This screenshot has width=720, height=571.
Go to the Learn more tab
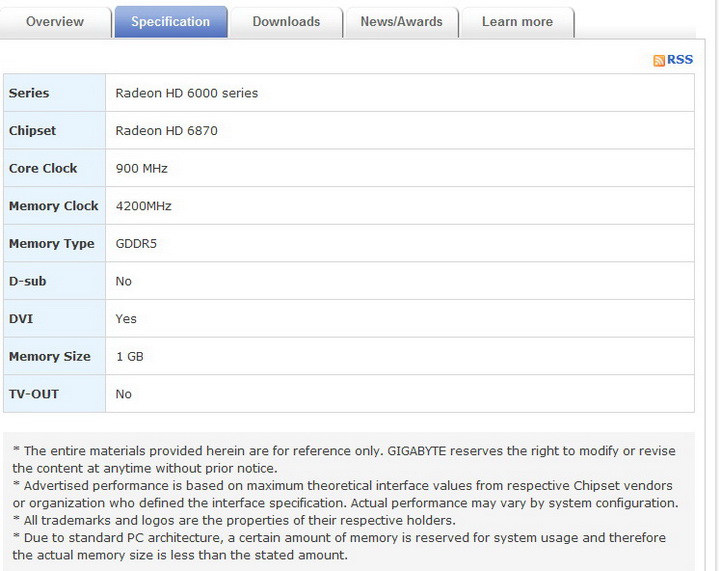[518, 22]
